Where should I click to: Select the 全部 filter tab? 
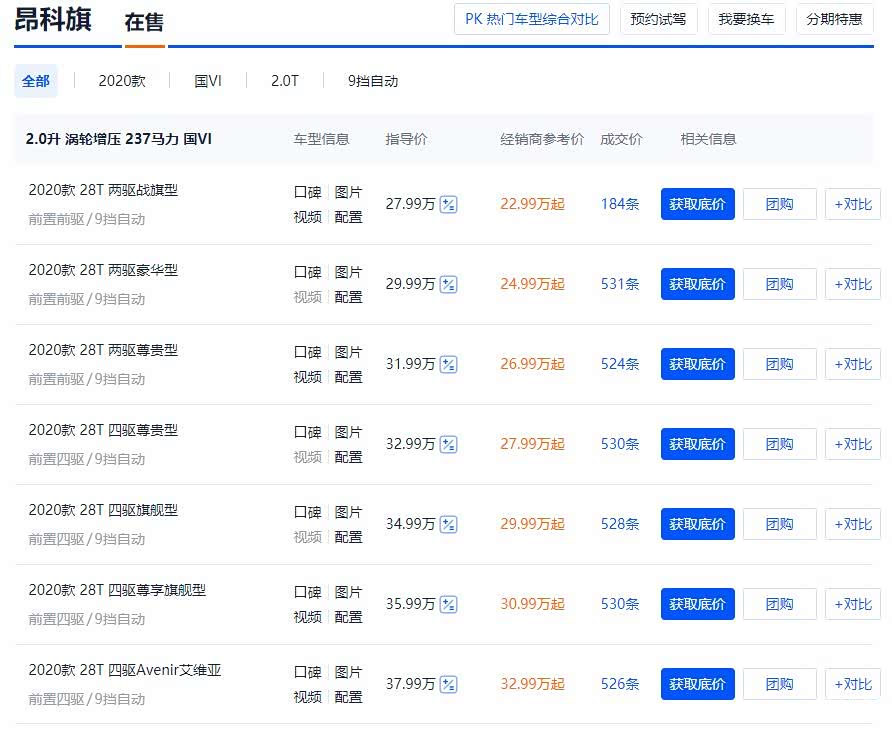click(x=36, y=81)
